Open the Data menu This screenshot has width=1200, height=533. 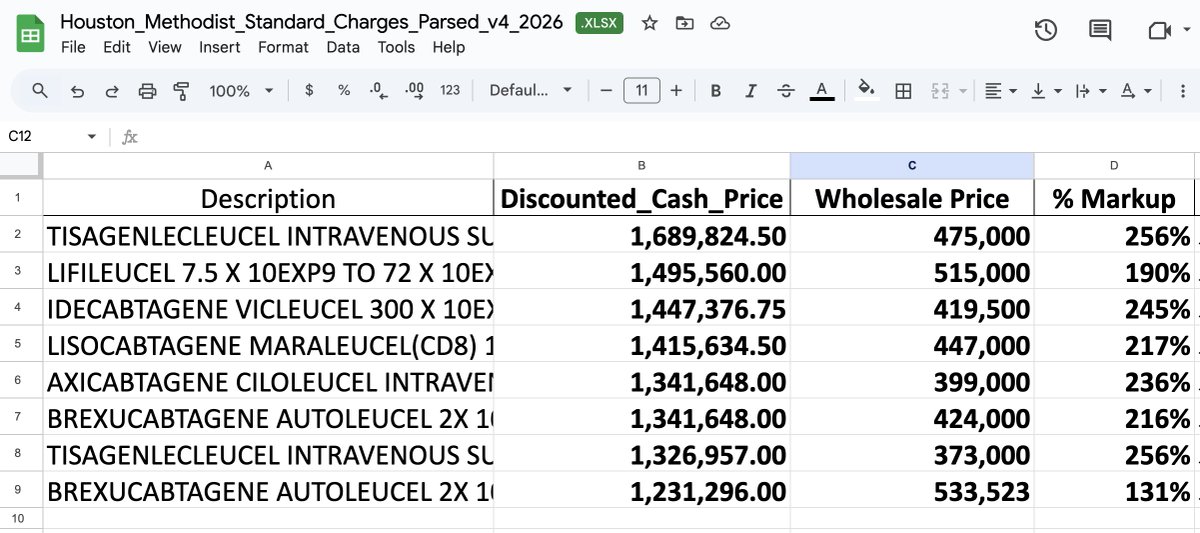tap(343, 47)
